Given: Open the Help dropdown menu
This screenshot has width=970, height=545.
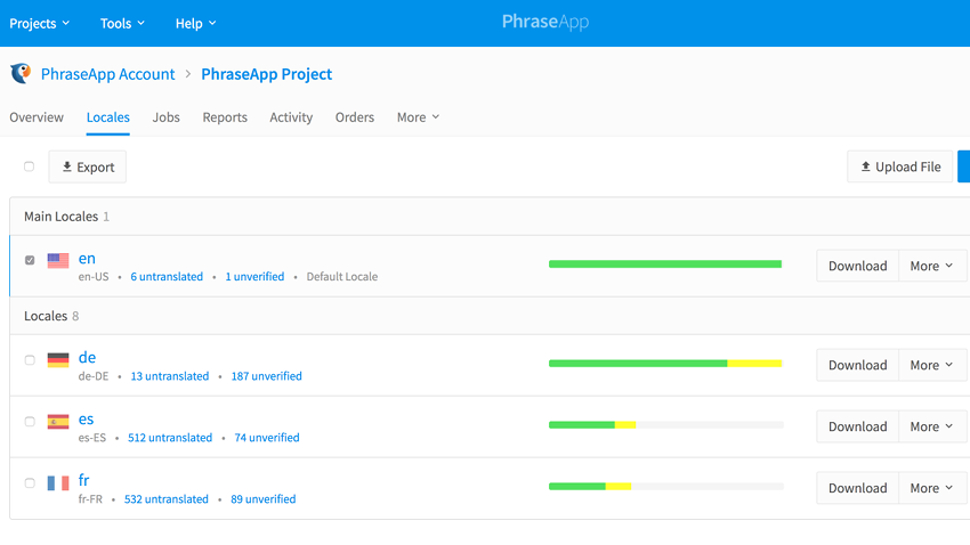Looking at the screenshot, I should coord(195,24).
